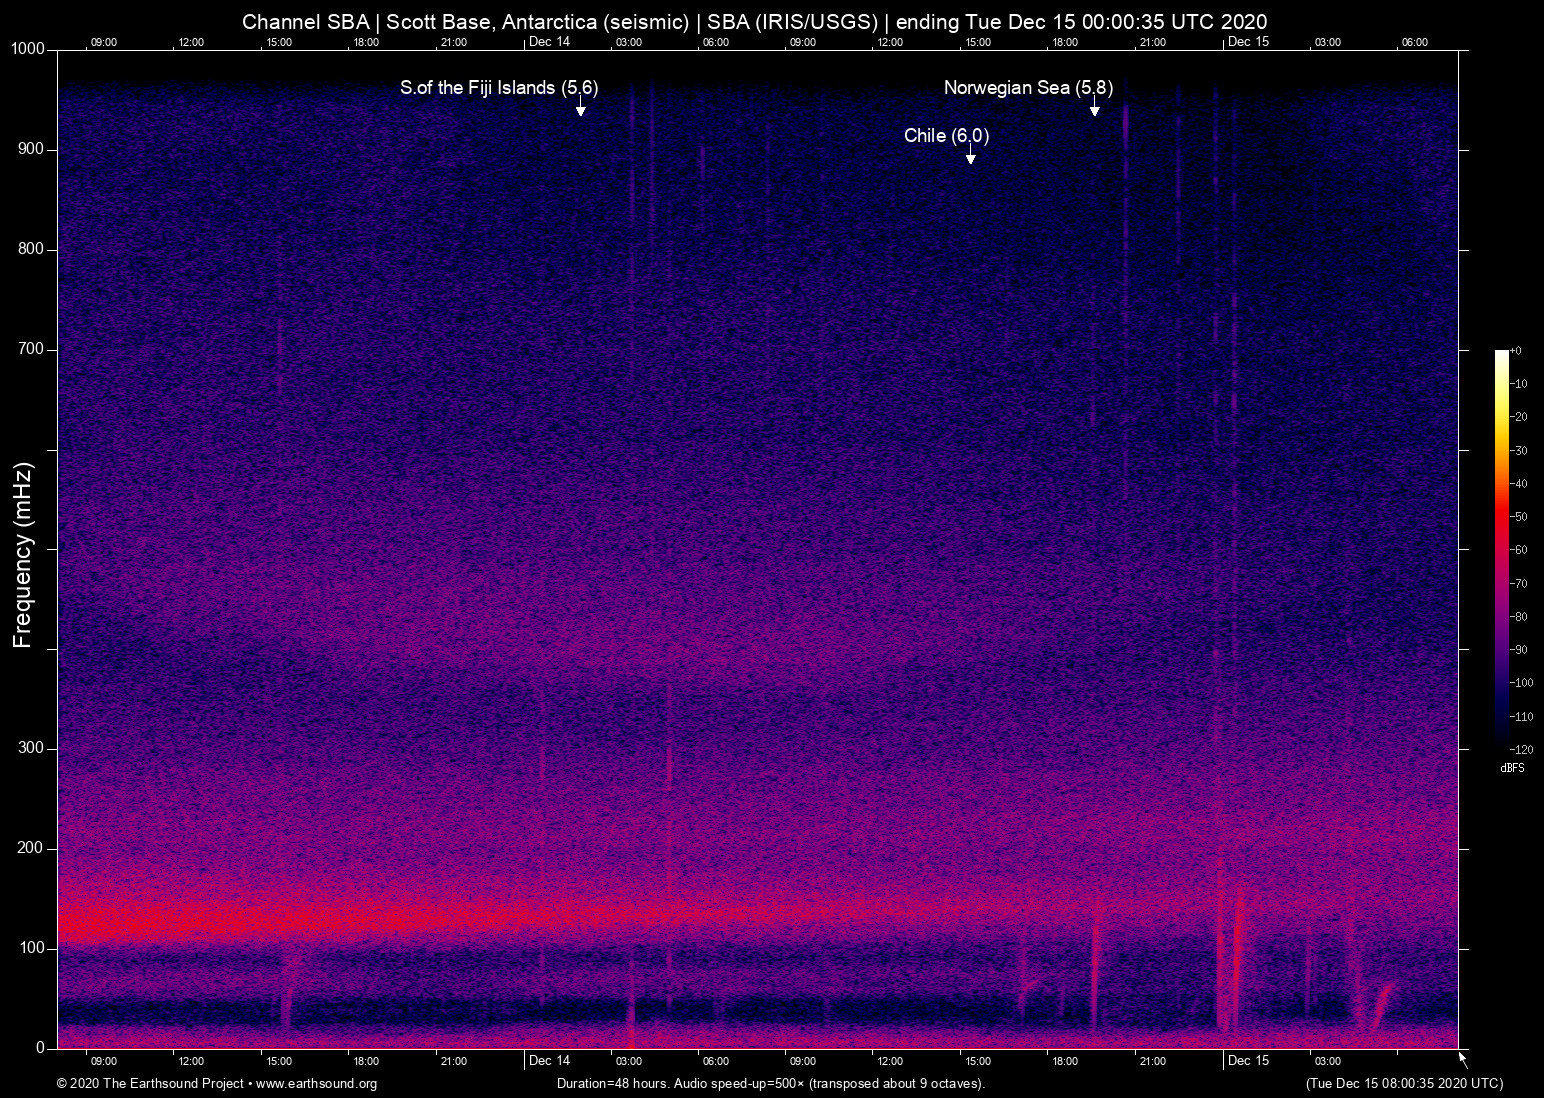Click the Dec 15 date marker on bottom axis
Screen dimensions: 1544x1098
[x=1248, y=1061]
